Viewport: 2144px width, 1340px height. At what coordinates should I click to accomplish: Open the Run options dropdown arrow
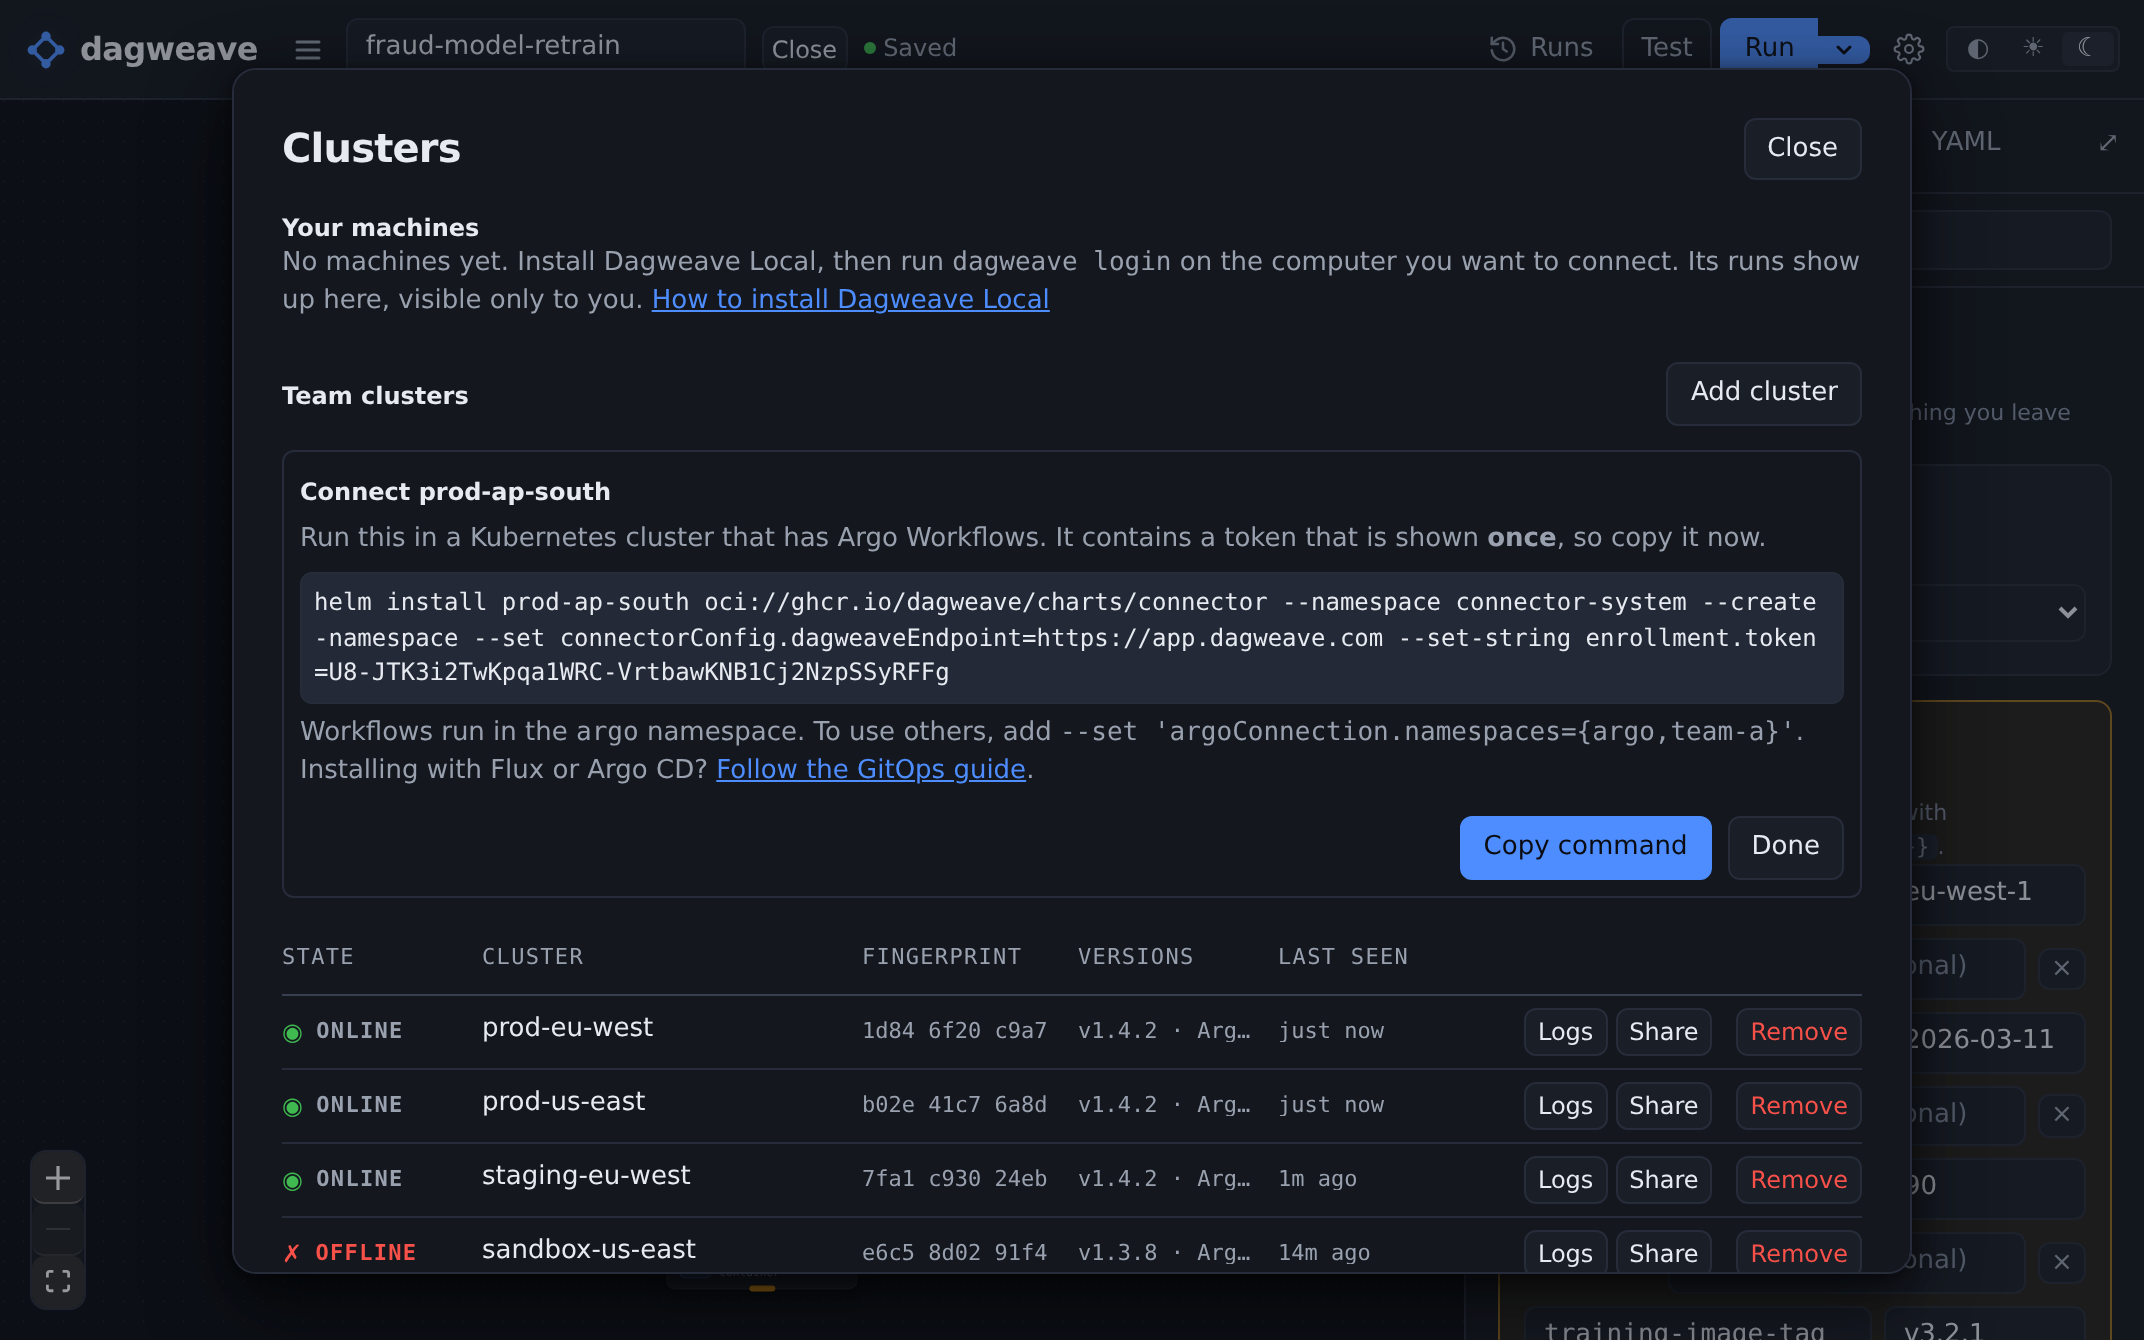(1844, 49)
